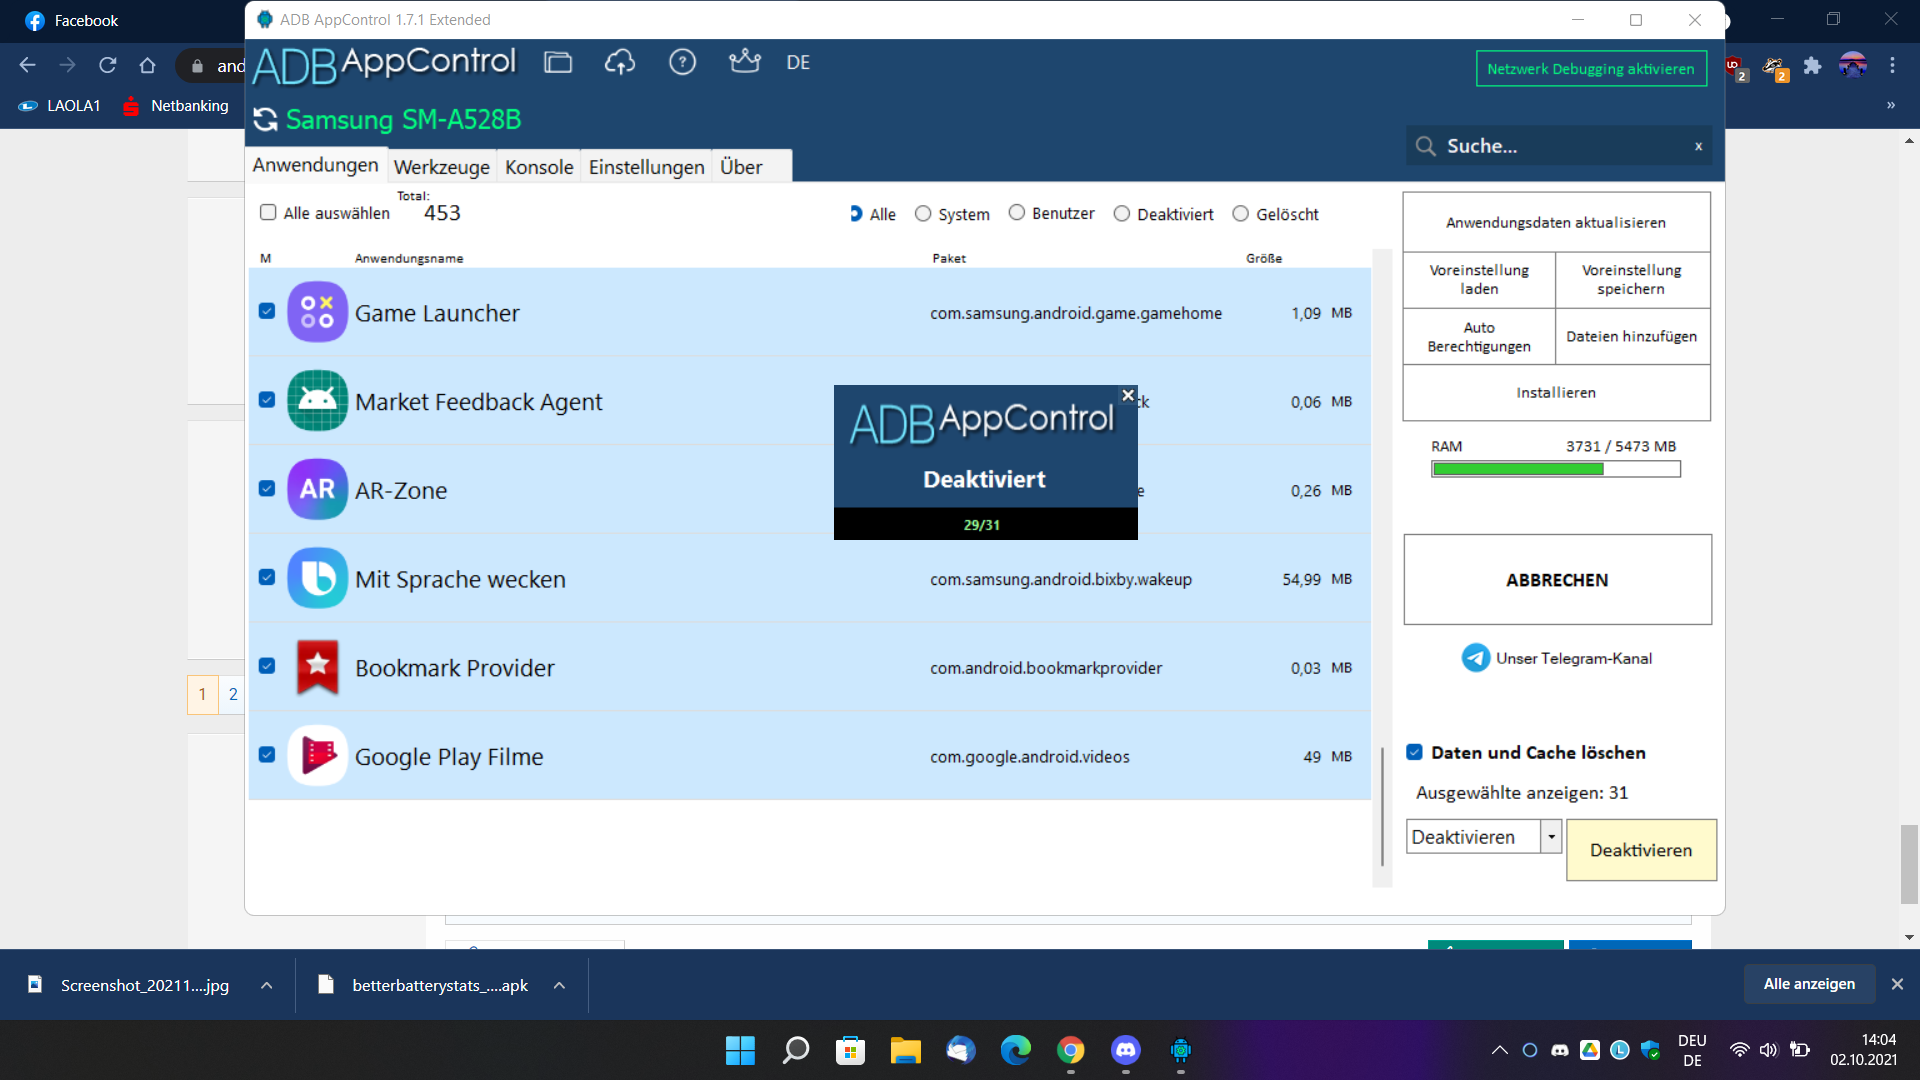The width and height of the screenshot is (1920, 1080).
Task: Reload the Chrome page
Action: point(108,65)
